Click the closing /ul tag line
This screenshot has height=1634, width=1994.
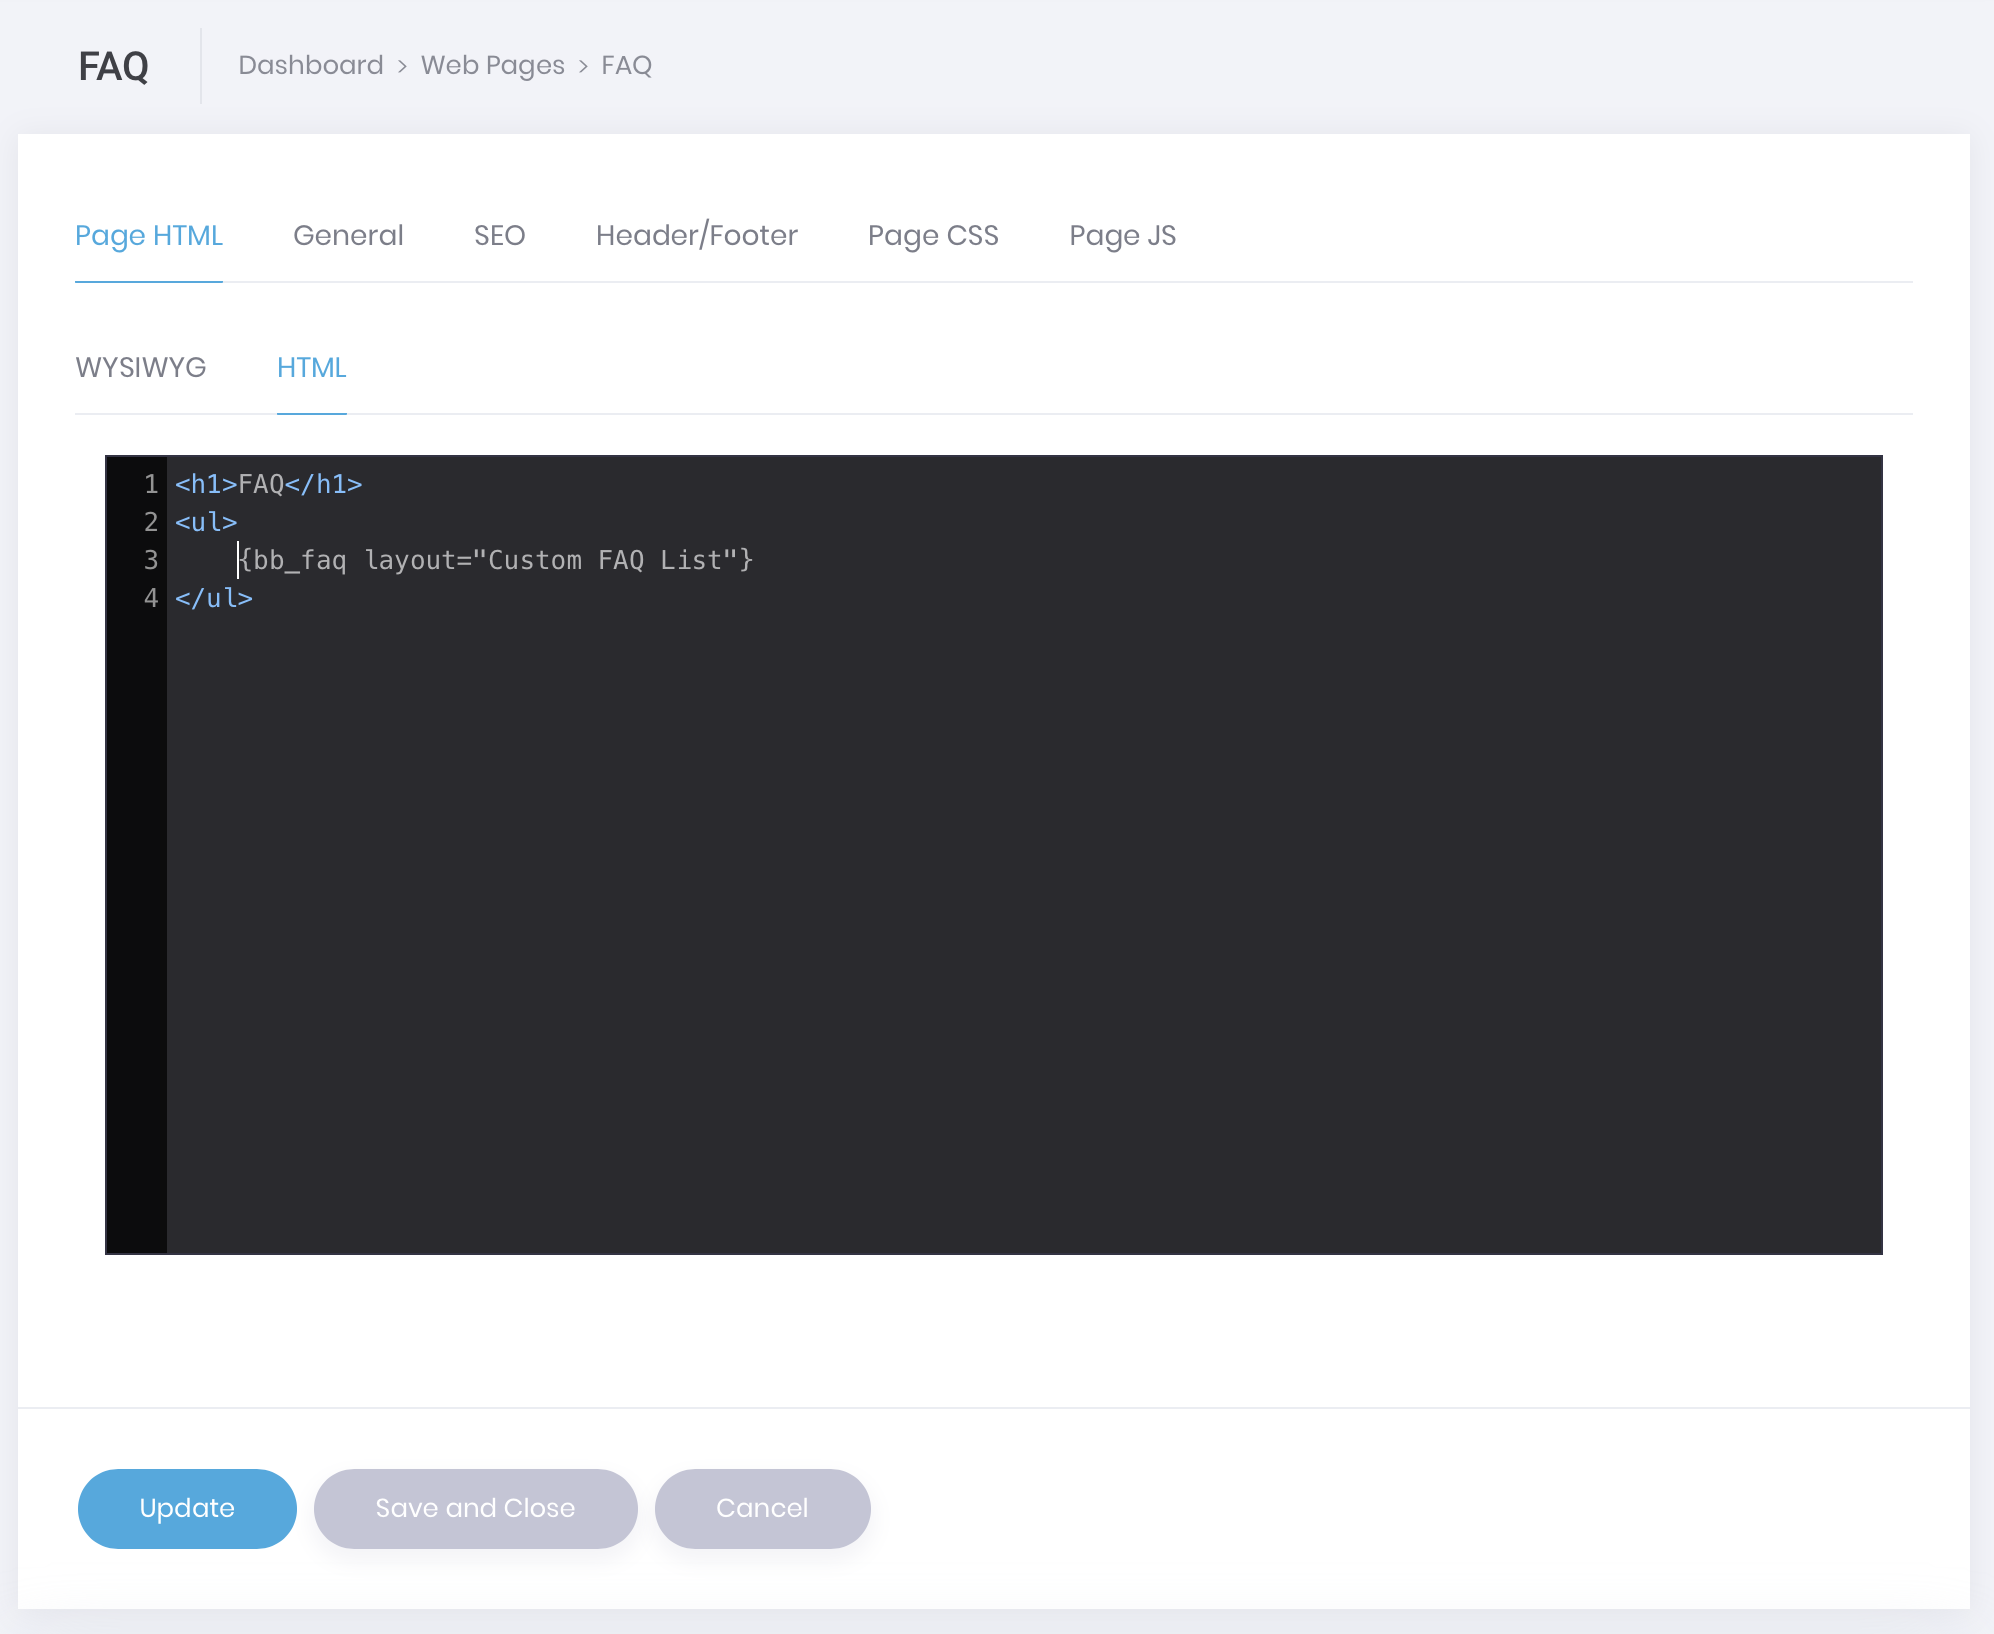click(214, 598)
